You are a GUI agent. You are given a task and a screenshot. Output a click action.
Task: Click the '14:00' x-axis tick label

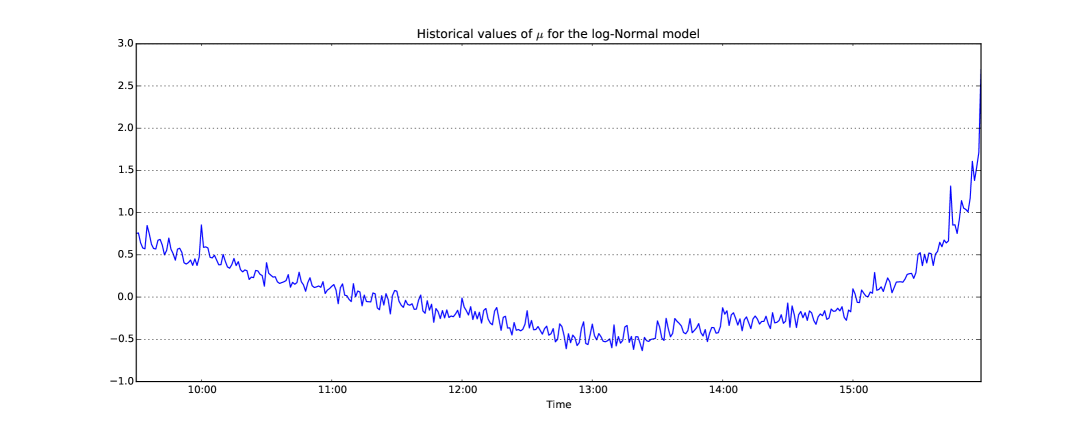pos(723,391)
